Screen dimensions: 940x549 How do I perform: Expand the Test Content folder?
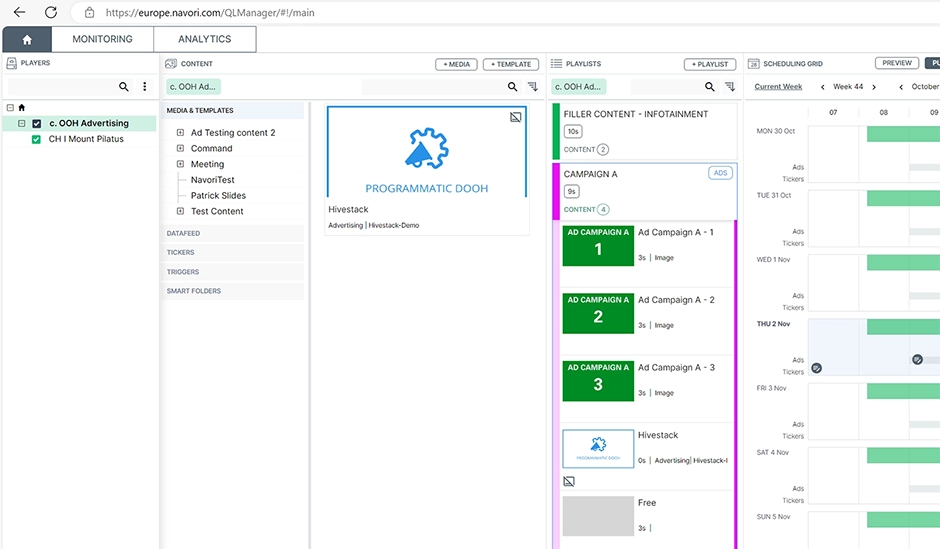pyautogui.click(x=180, y=212)
